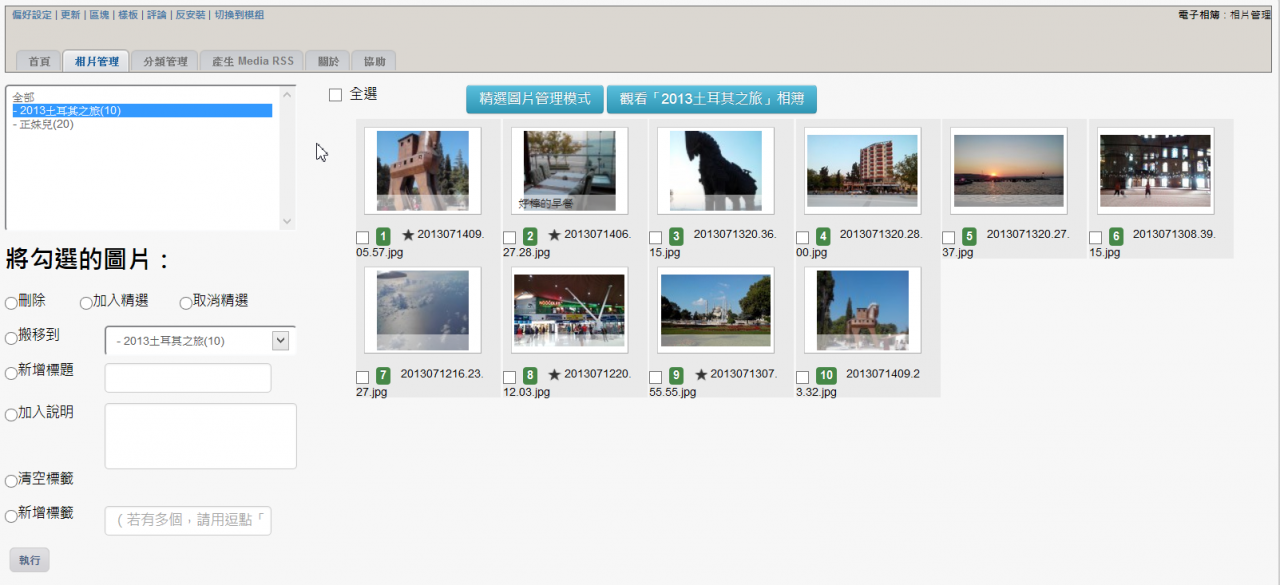This screenshot has height=585, width=1280.
Task: Click the green number 6 badge
Action: pos(1116,237)
